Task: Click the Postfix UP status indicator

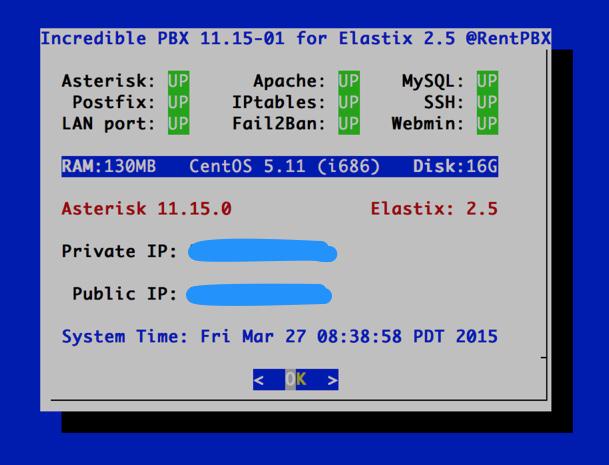Action: click(x=179, y=103)
